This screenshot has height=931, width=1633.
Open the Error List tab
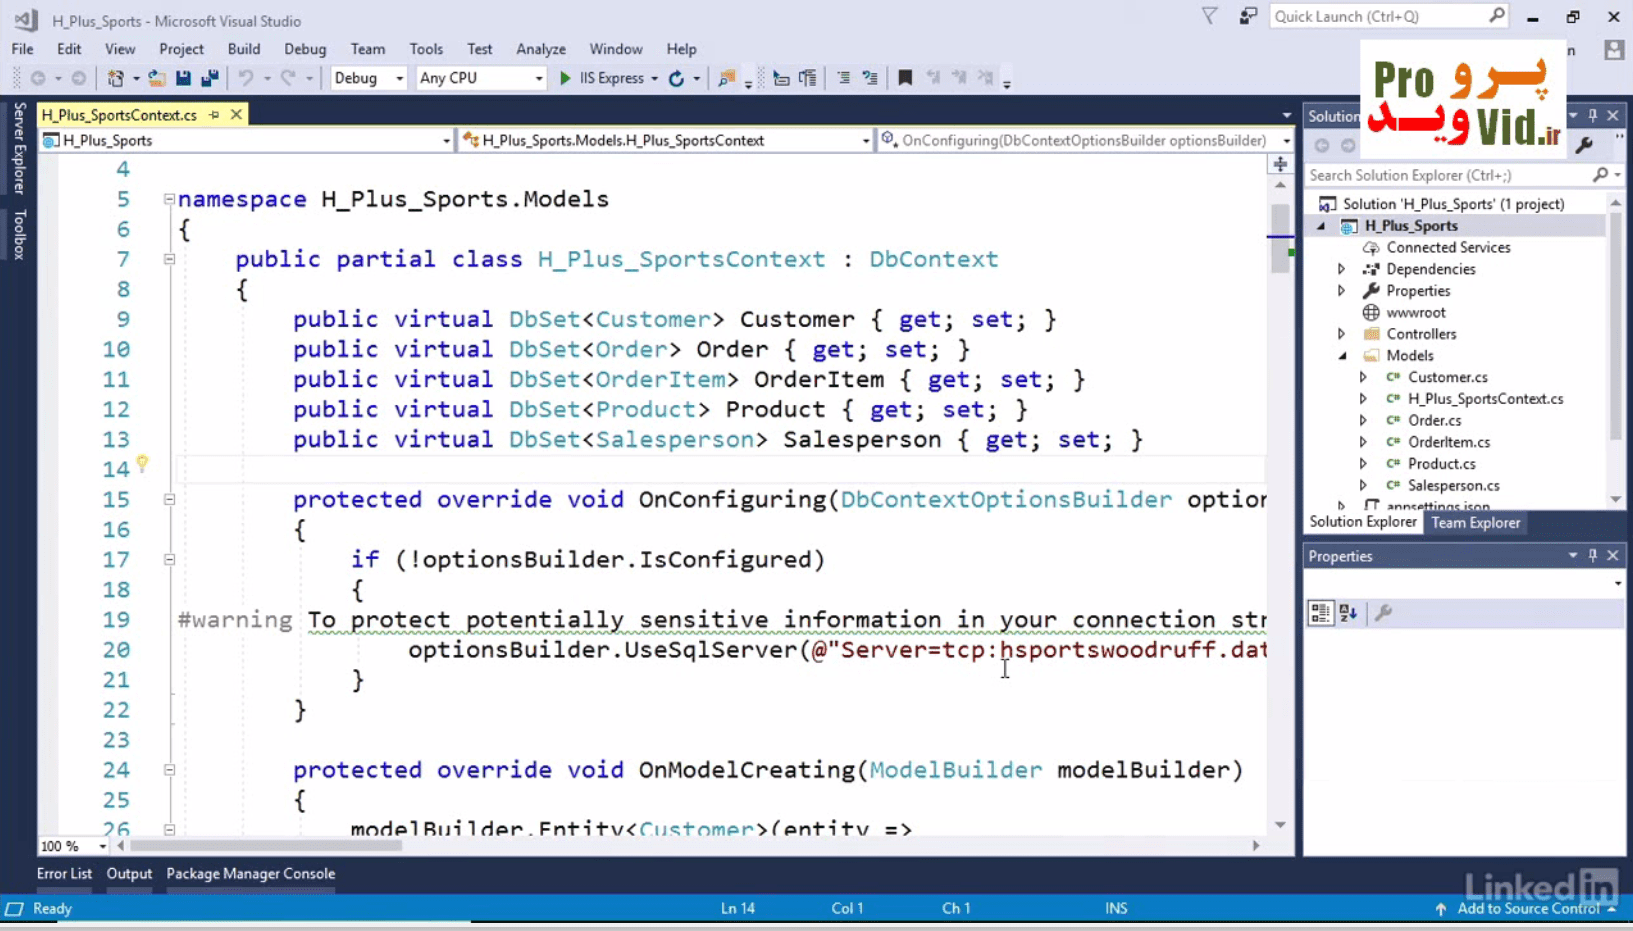pyautogui.click(x=64, y=874)
